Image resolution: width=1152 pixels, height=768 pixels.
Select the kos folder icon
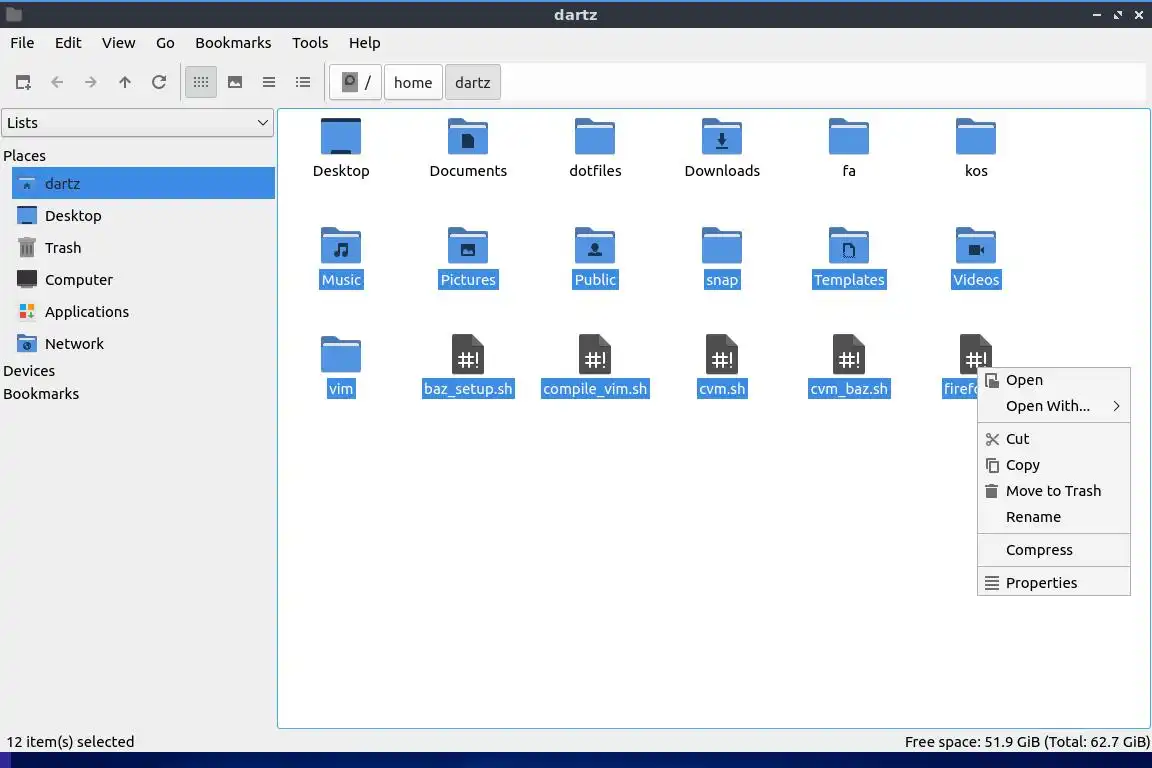[x=976, y=137]
